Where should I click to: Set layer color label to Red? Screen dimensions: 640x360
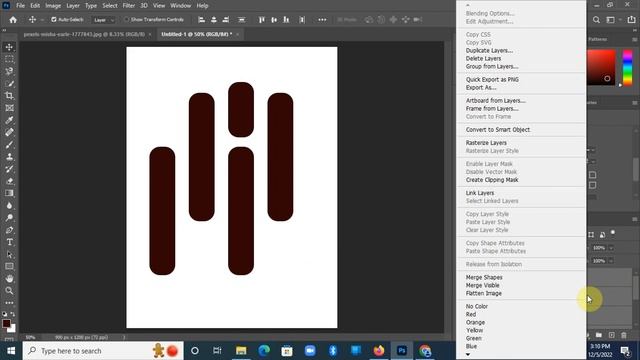point(471,314)
